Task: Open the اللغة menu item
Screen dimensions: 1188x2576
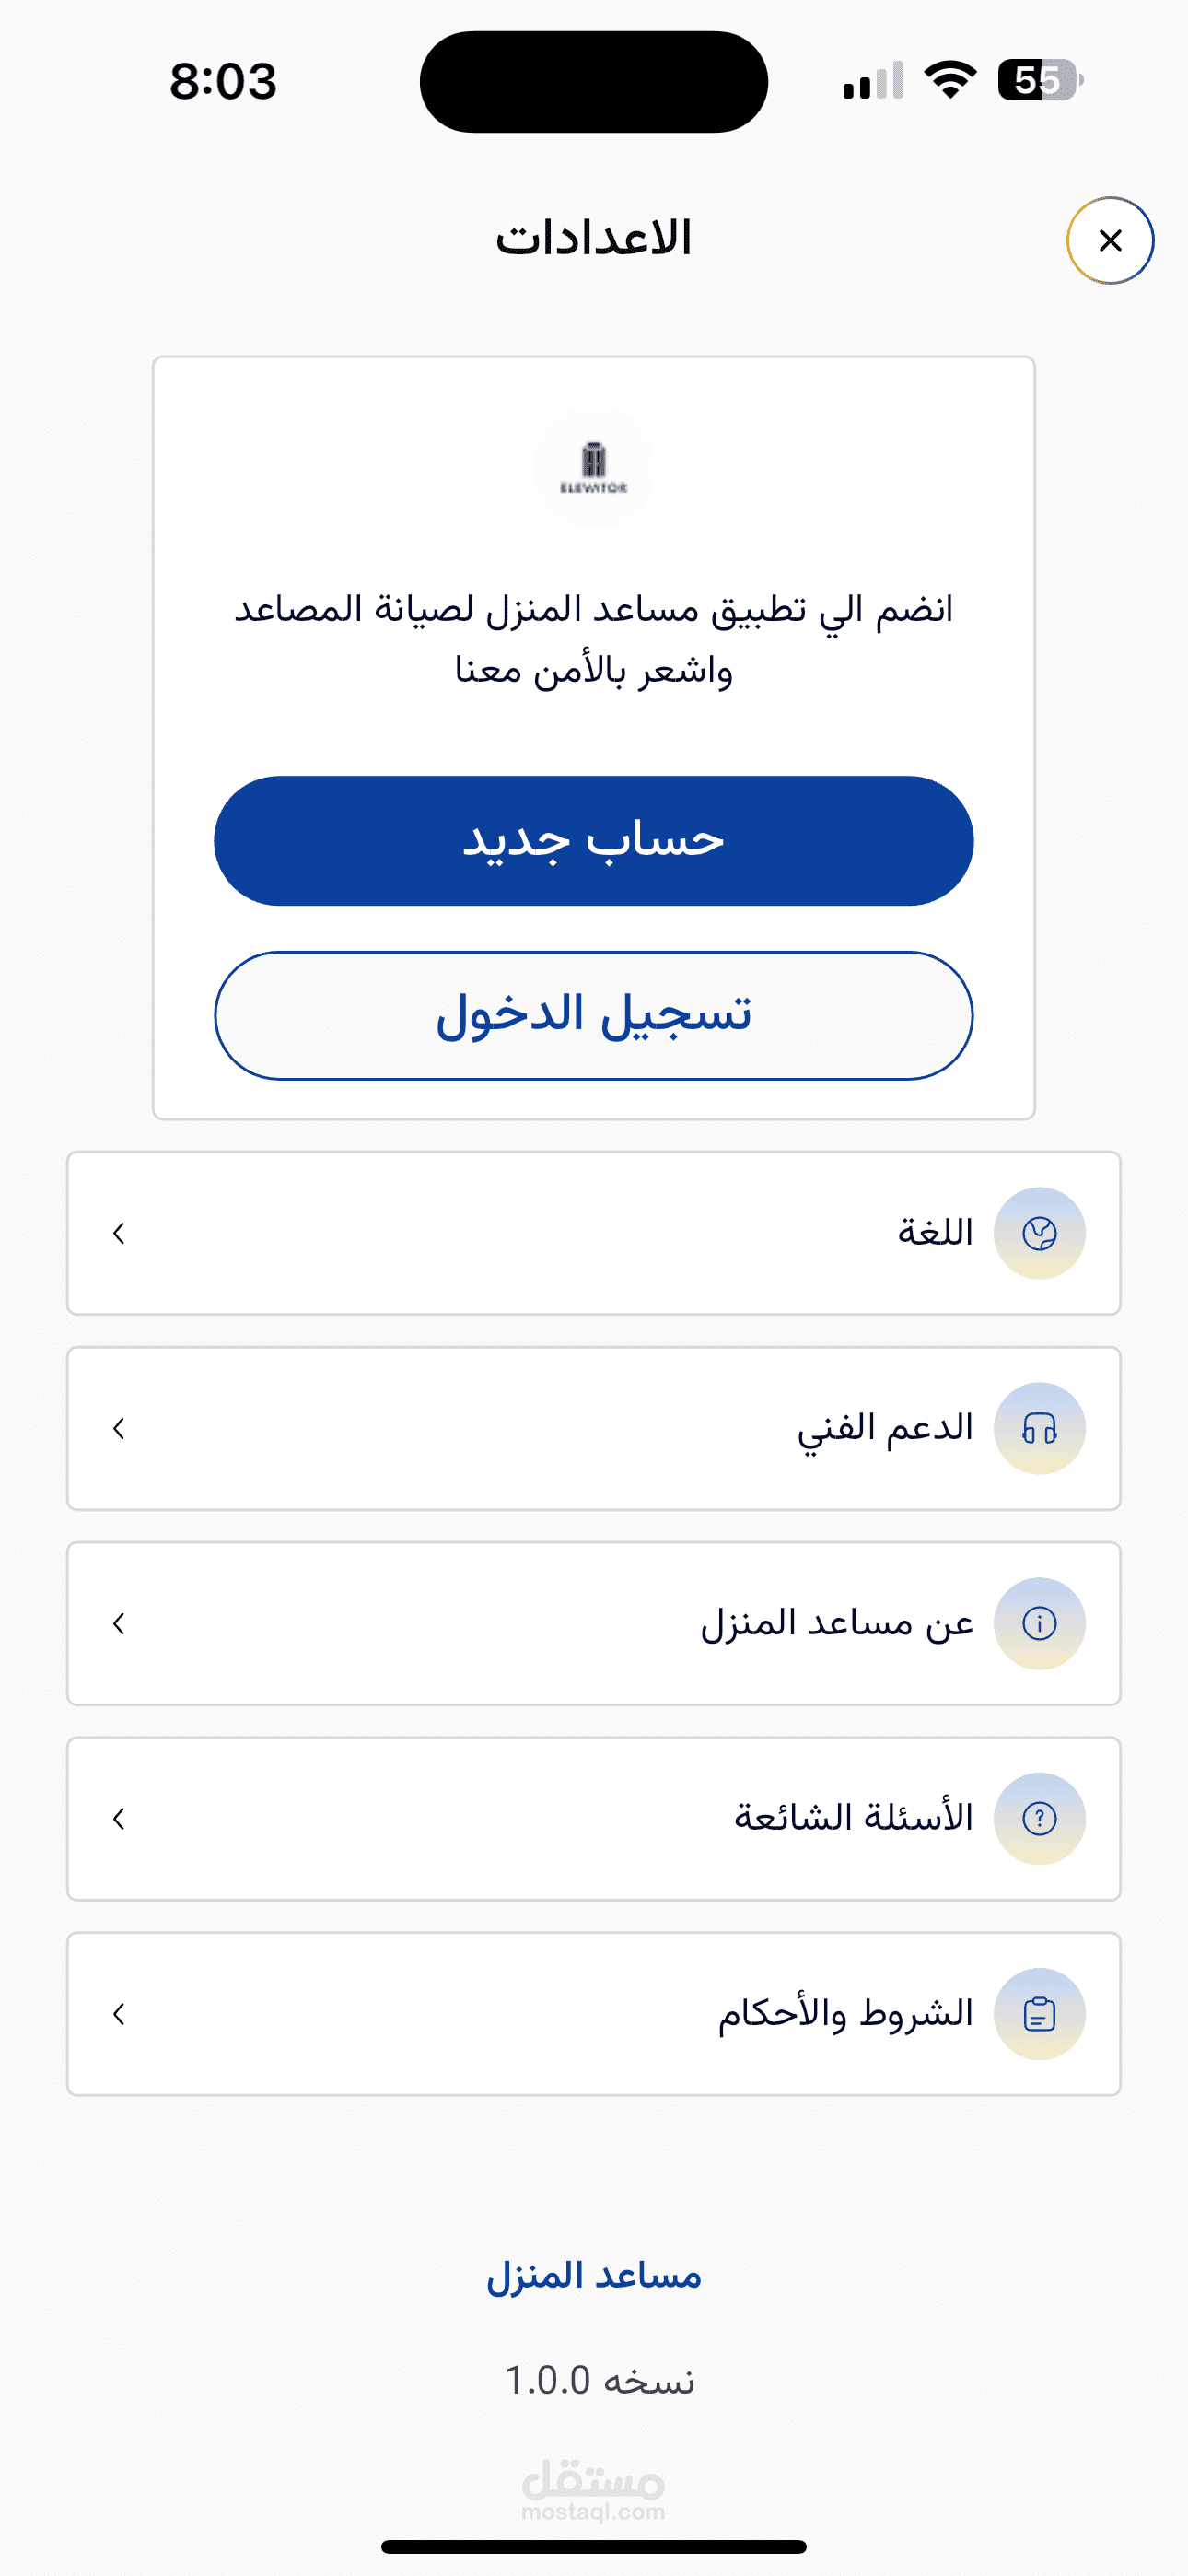Action: coord(935,1233)
